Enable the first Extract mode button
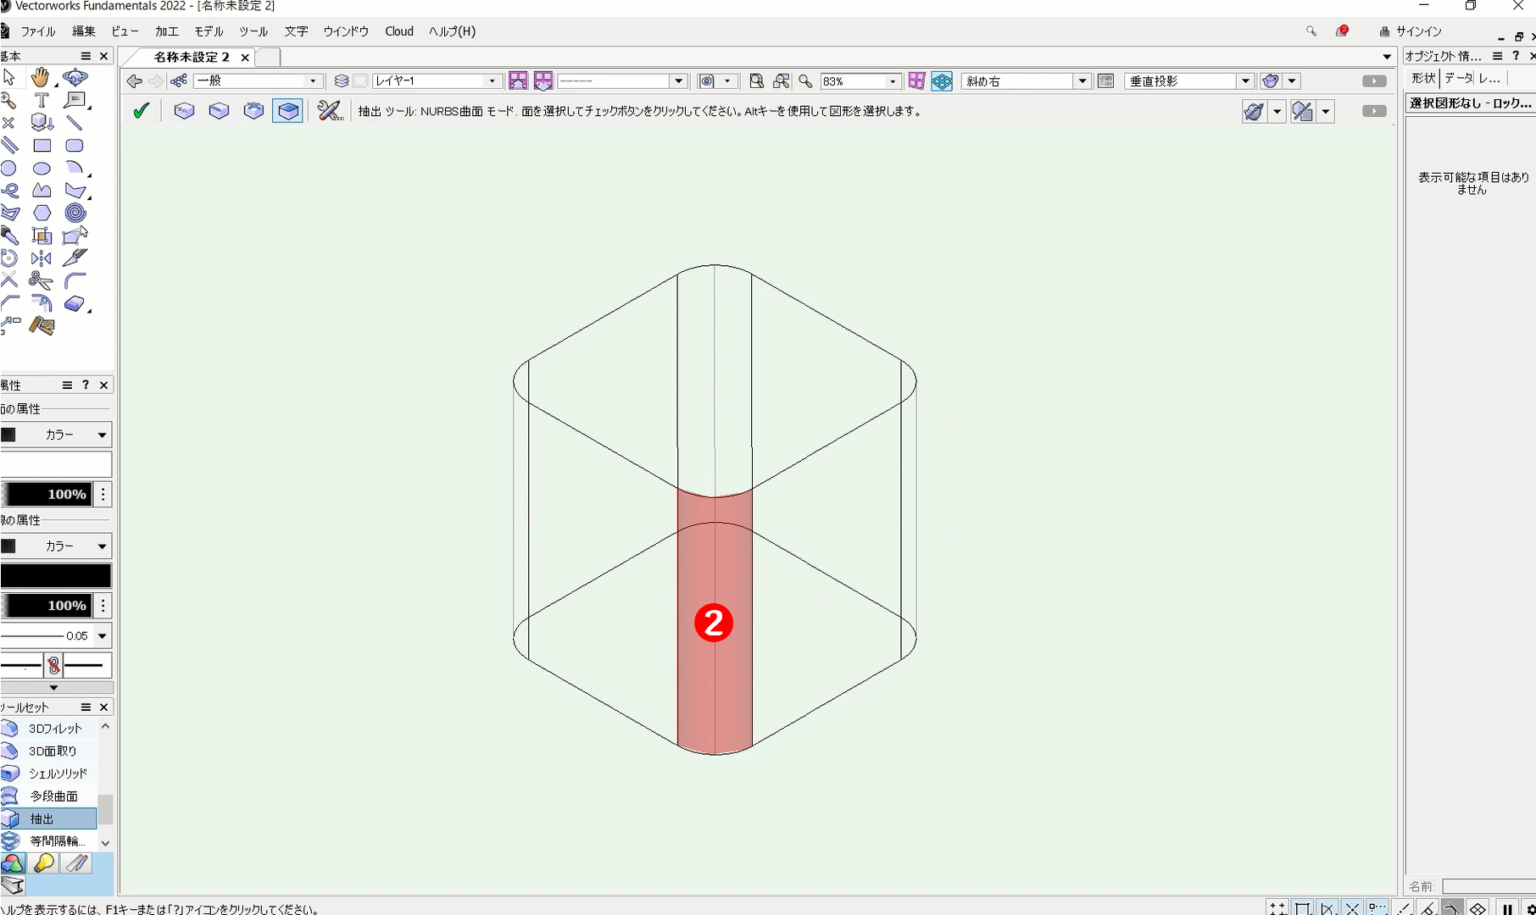Image resolution: width=1536 pixels, height=915 pixels. pyautogui.click(x=184, y=111)
